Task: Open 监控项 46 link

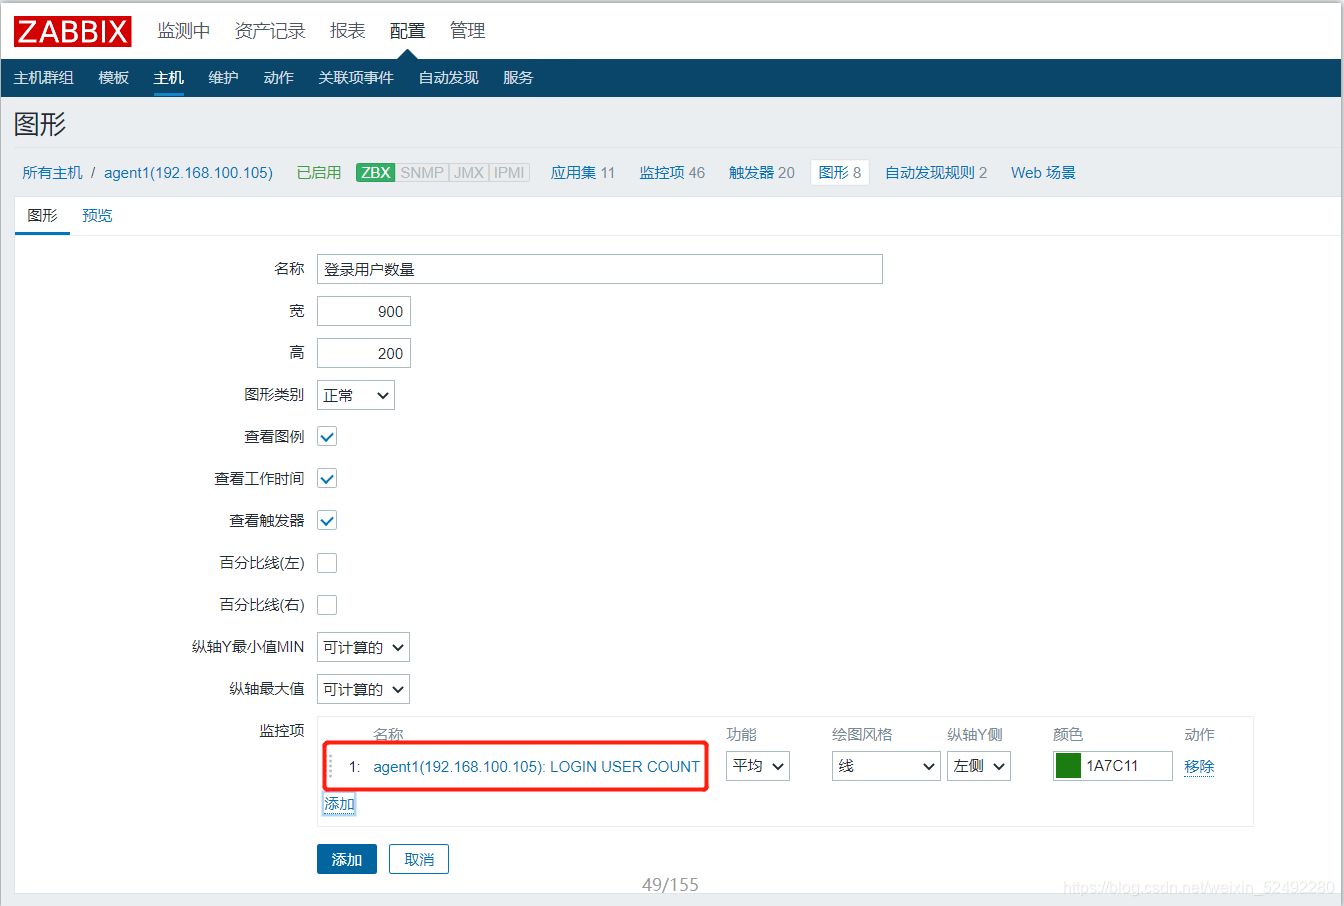Action: click(x=672, y=173)
